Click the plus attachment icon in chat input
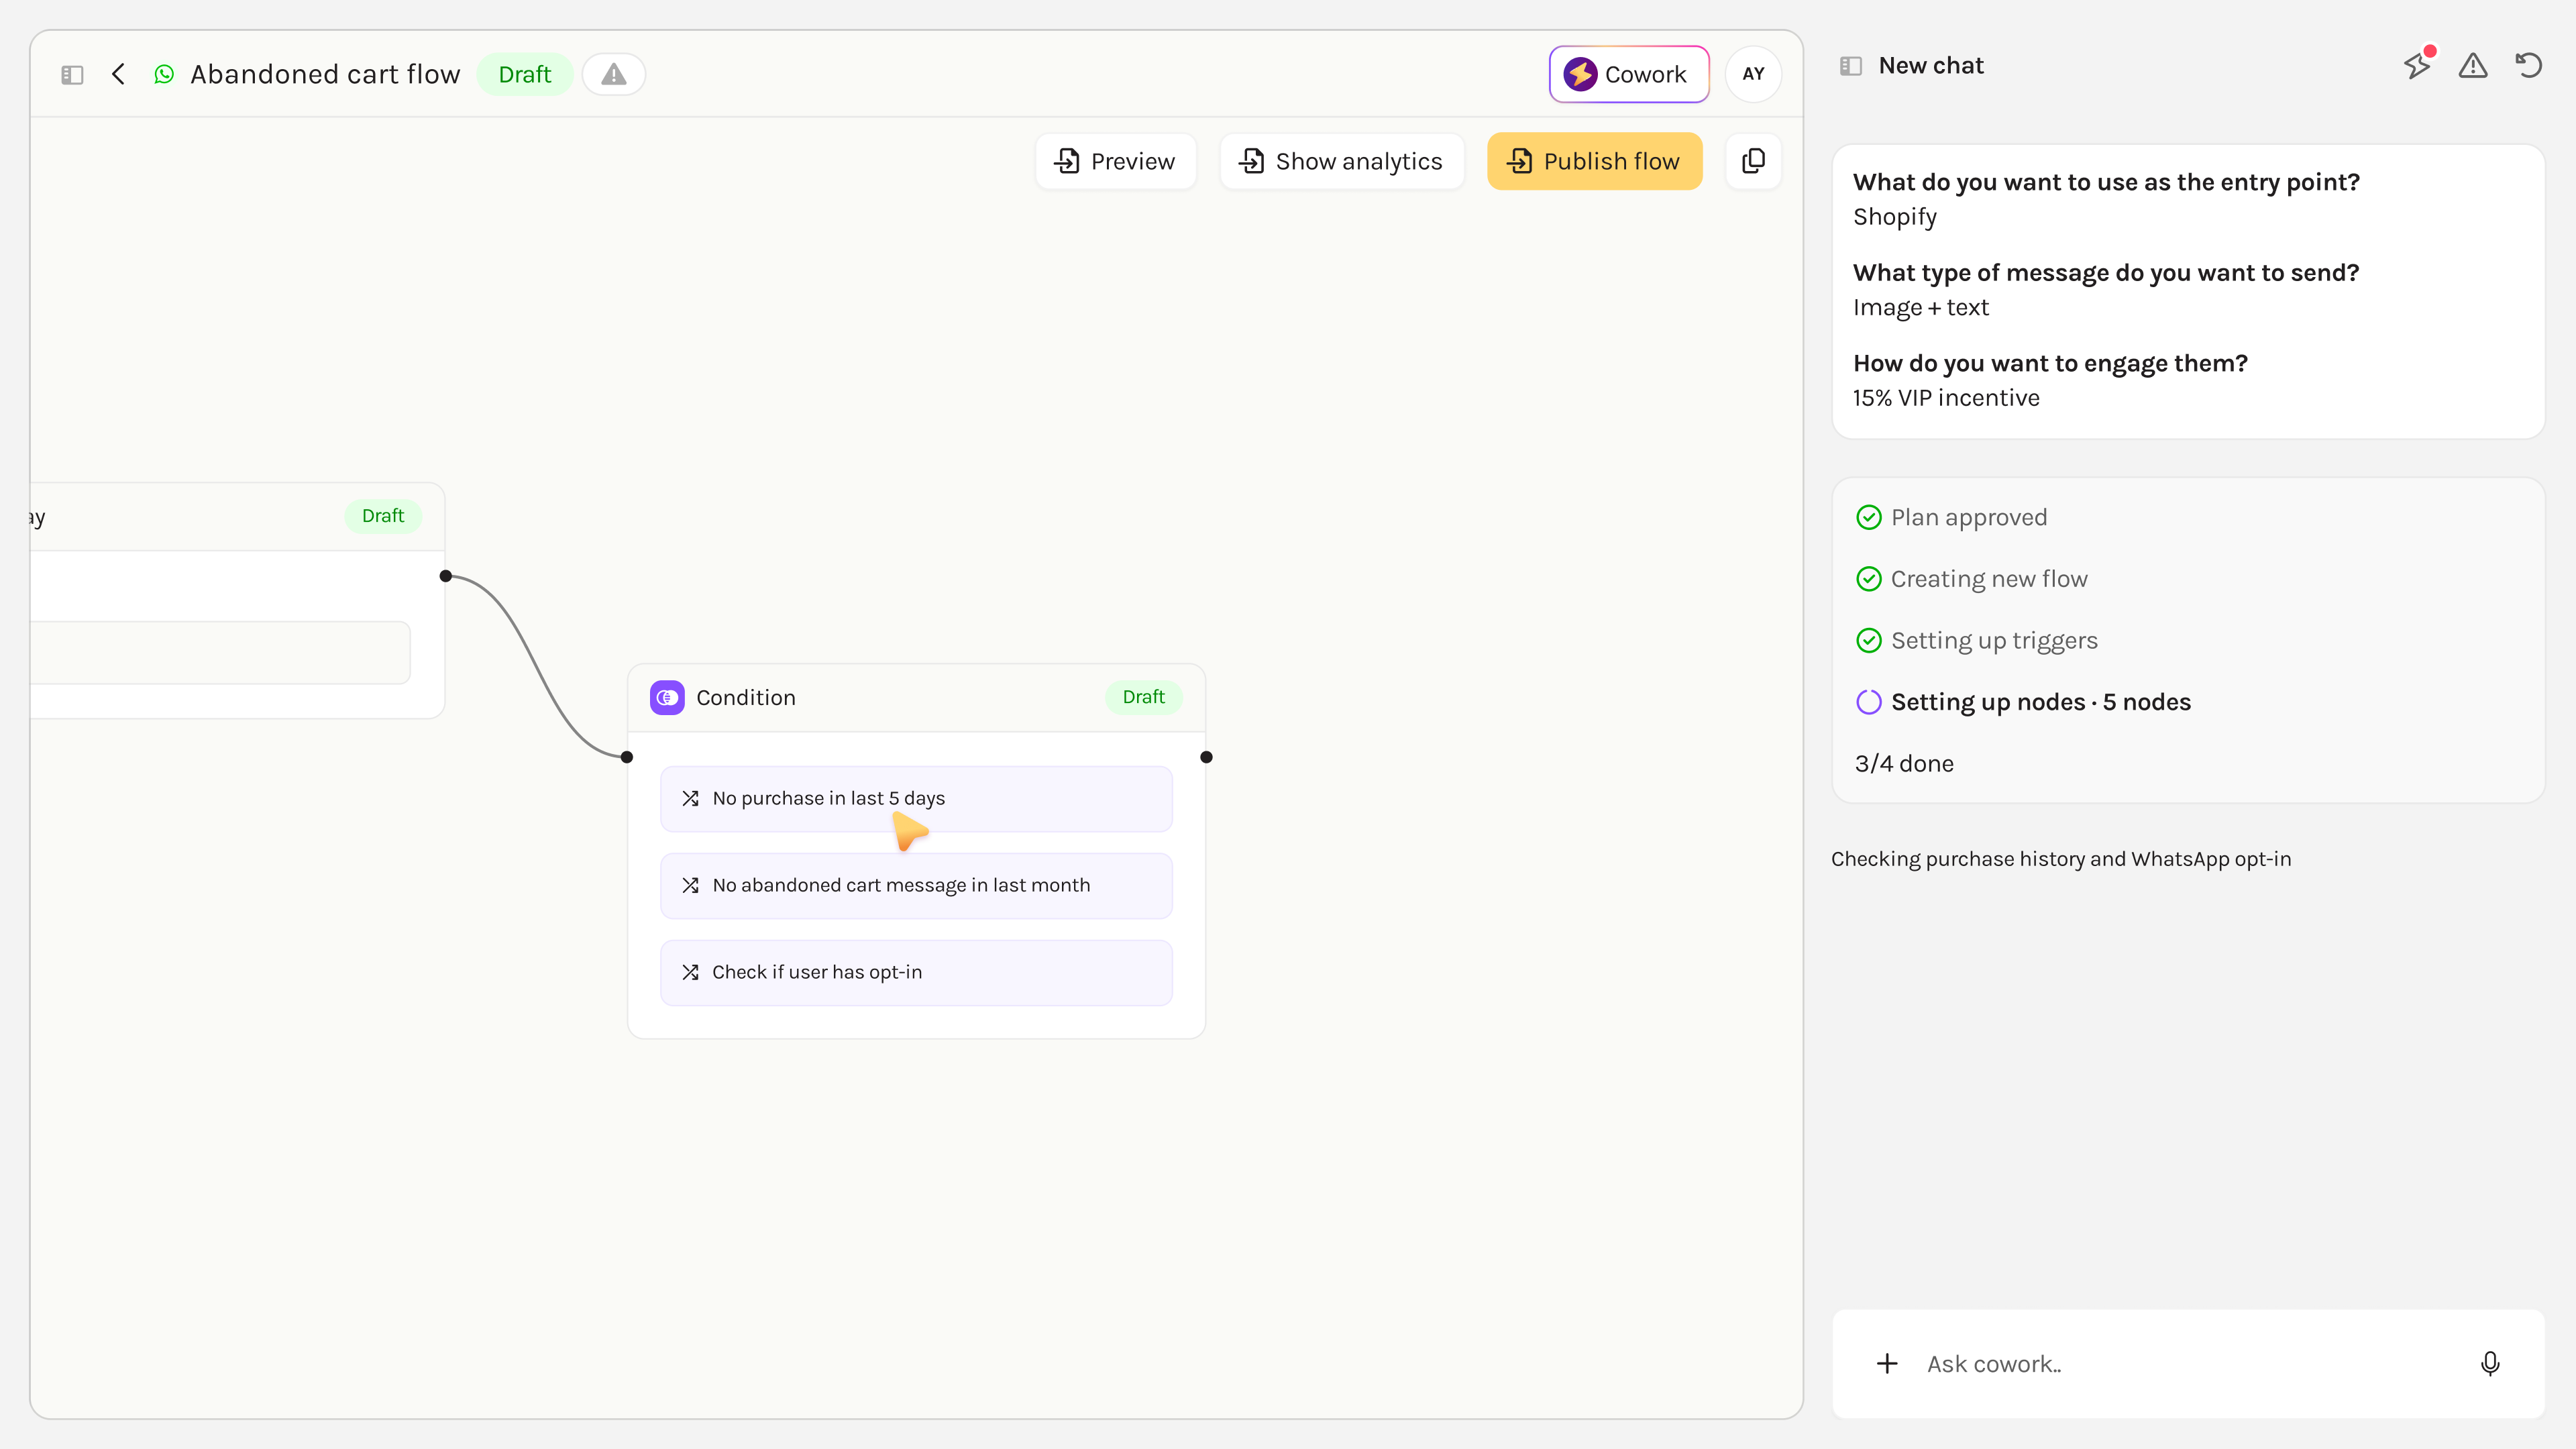This screenshot has height=1449, width=2576. pos(1887,1364)
